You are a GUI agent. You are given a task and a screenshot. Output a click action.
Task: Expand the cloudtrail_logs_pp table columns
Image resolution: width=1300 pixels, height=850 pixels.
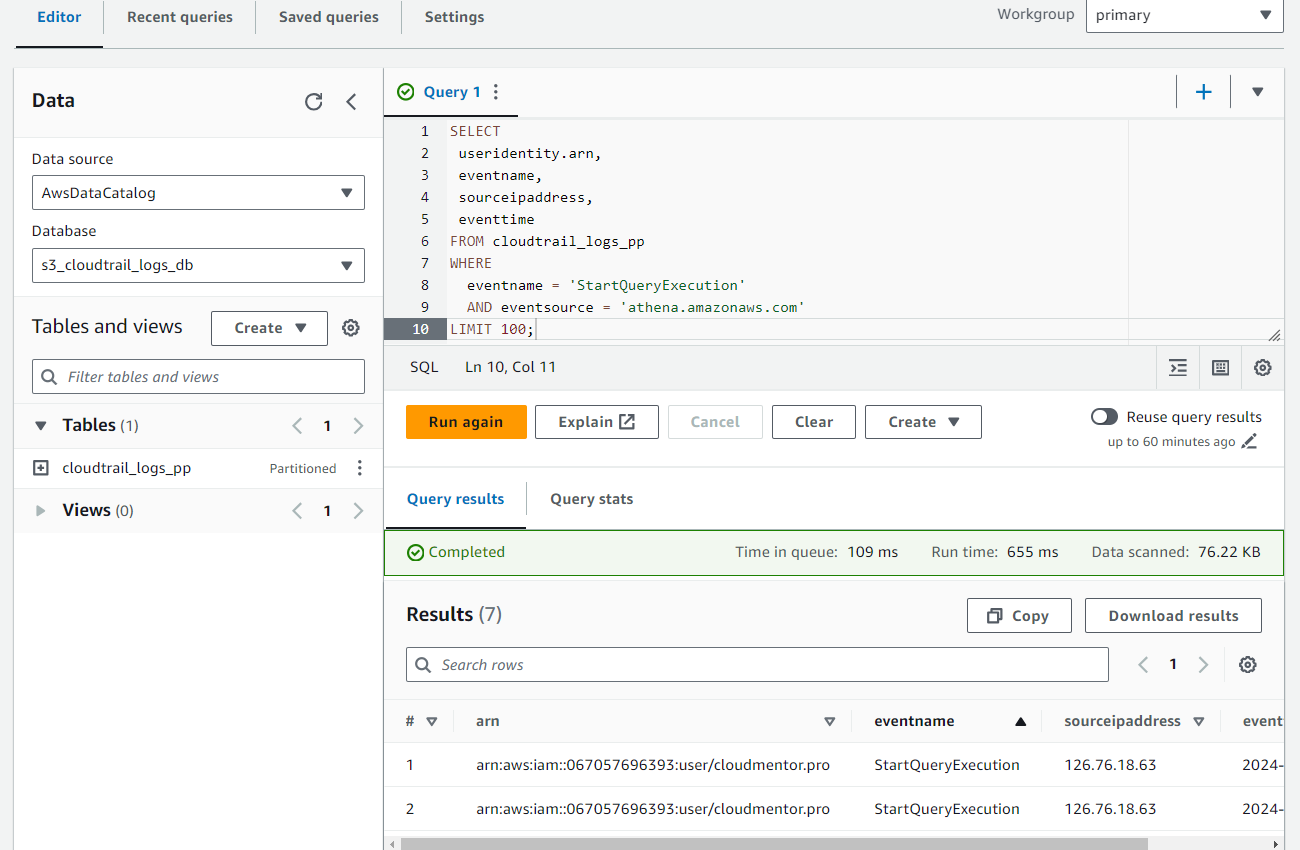pos(41,468)
